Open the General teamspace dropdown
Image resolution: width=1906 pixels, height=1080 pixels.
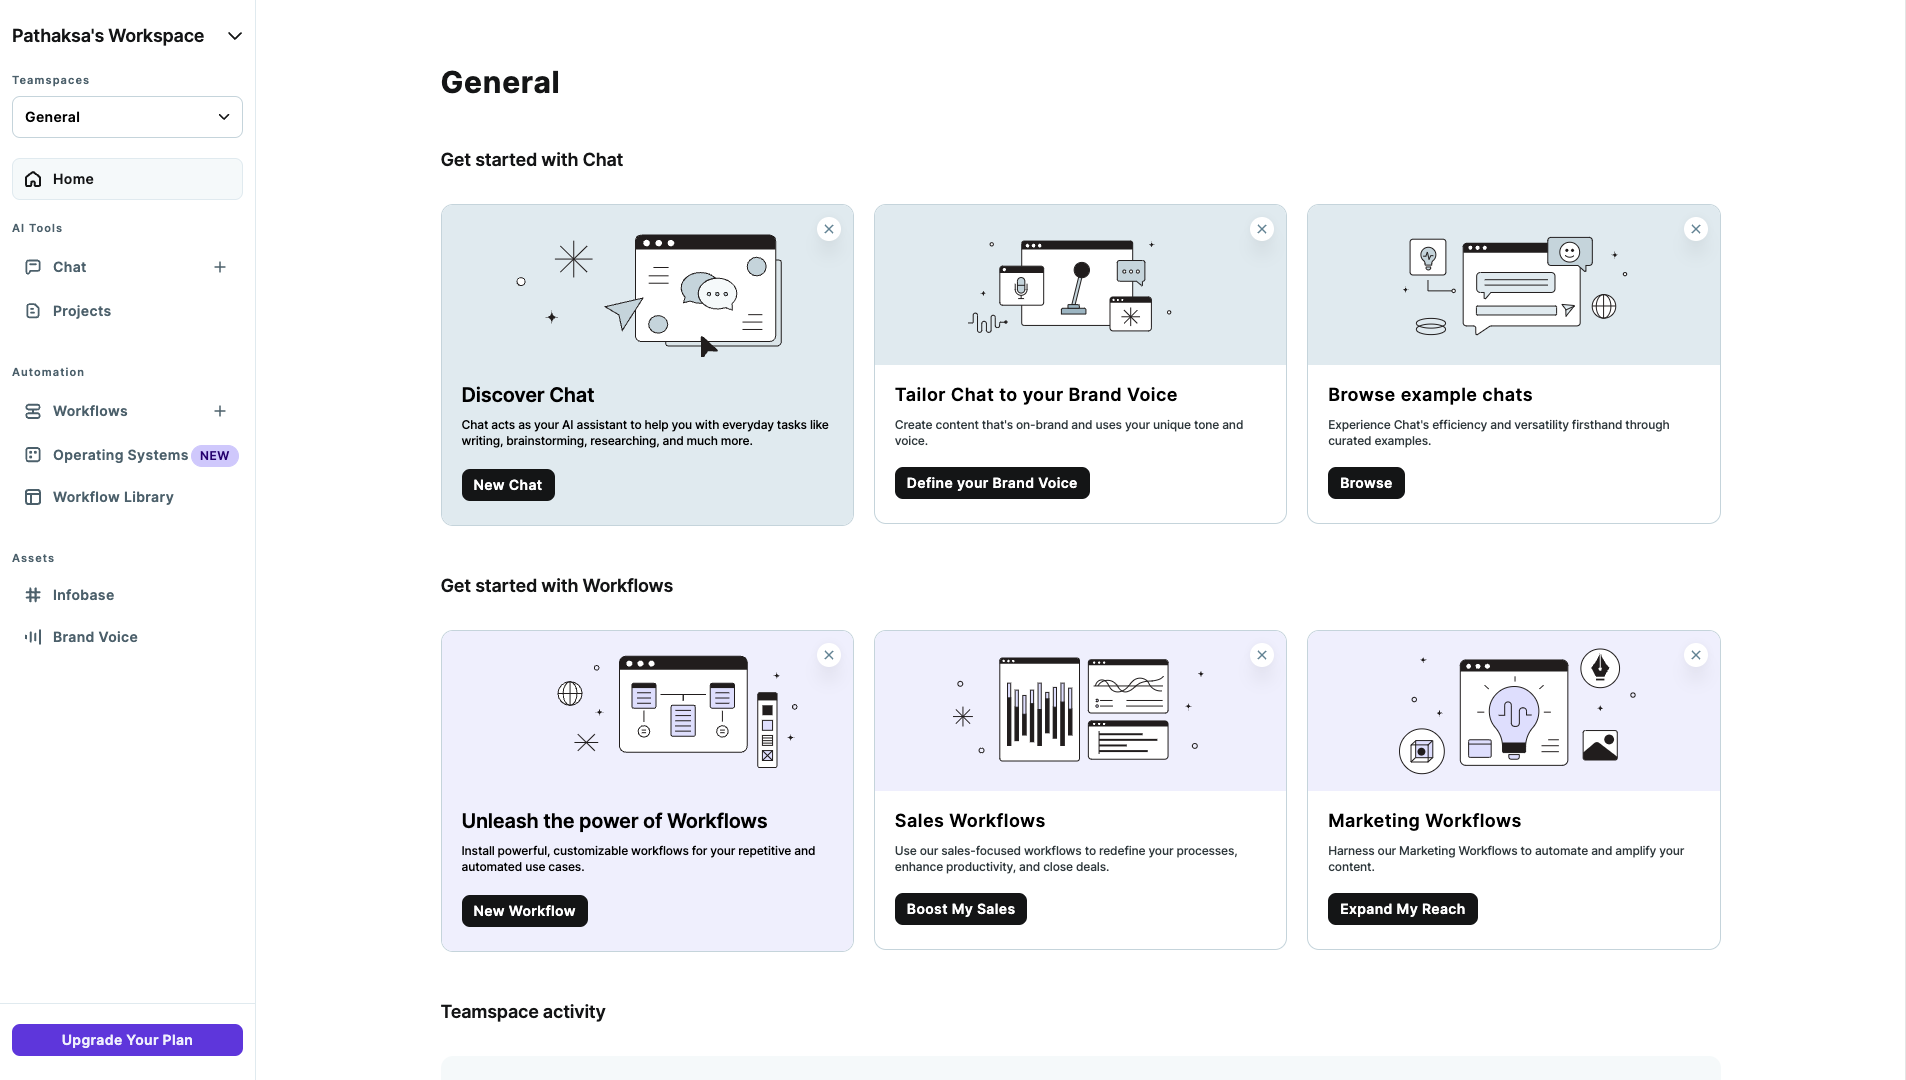(x=127, y=117)
